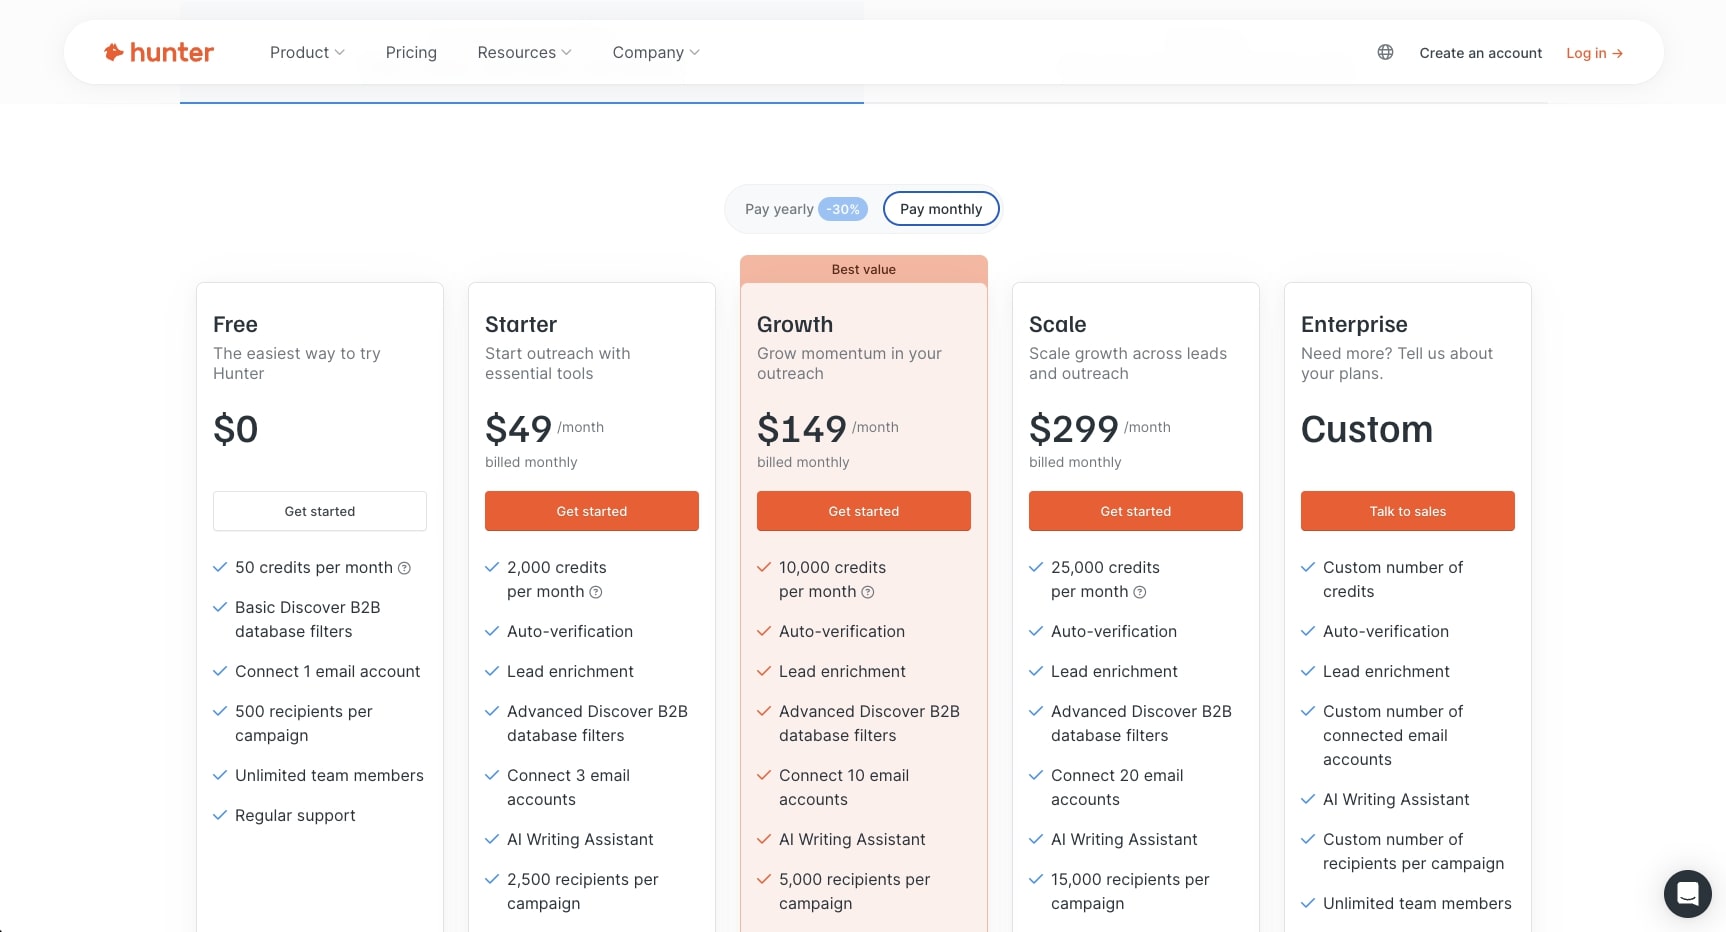Click the $299 price
The width and height of the screenshot is (1726, 932).
pyautogui.click(x=1074, y=429)
